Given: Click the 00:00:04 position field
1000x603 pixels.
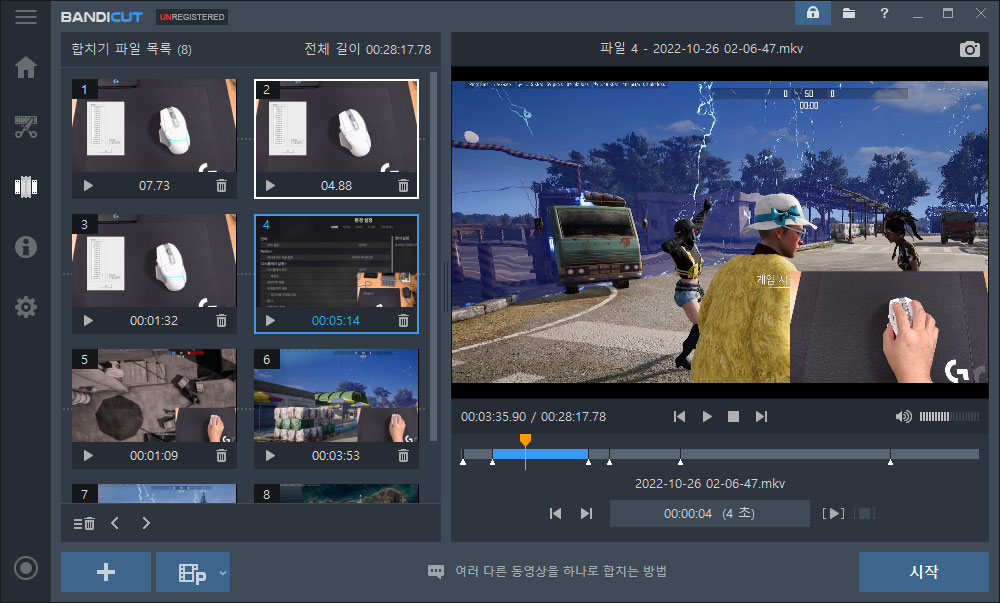Looking at the screenshot, I should [x=710, y=513].
